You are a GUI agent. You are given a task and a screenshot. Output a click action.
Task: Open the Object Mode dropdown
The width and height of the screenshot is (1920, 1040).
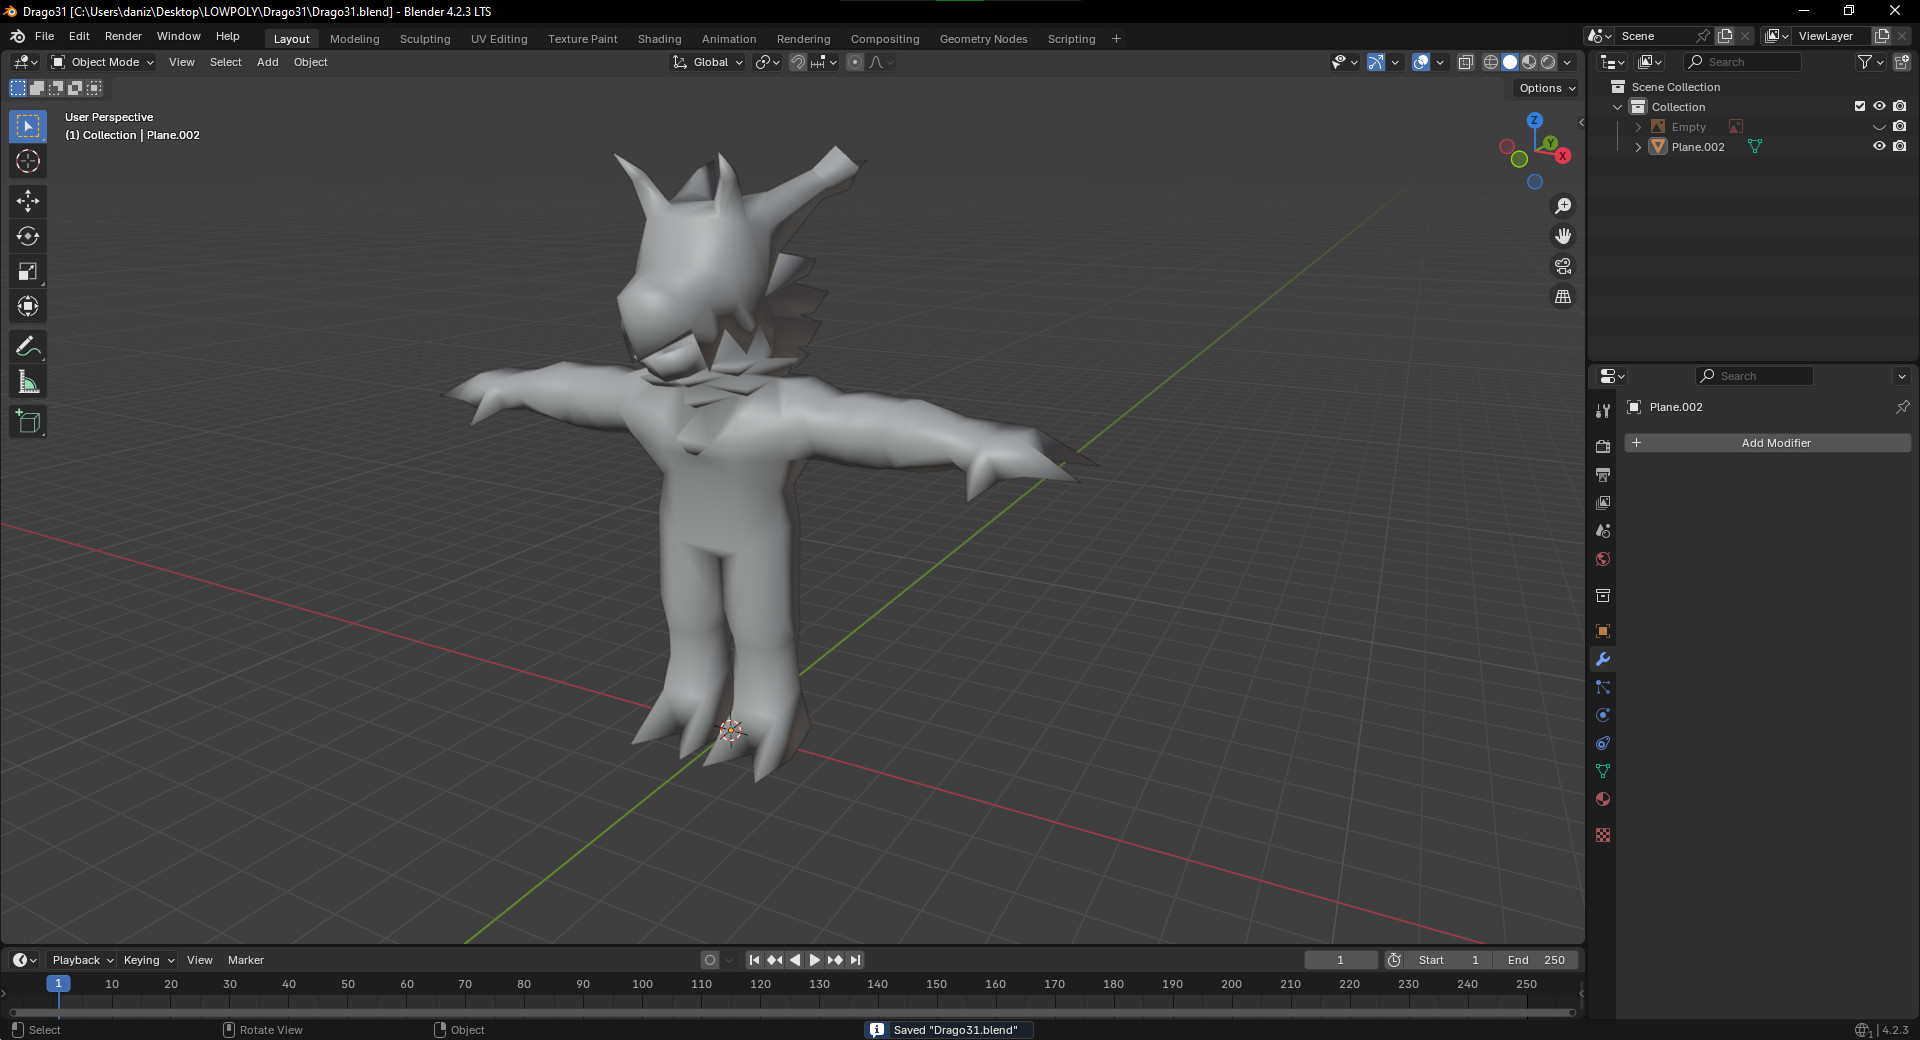(103, 62)
